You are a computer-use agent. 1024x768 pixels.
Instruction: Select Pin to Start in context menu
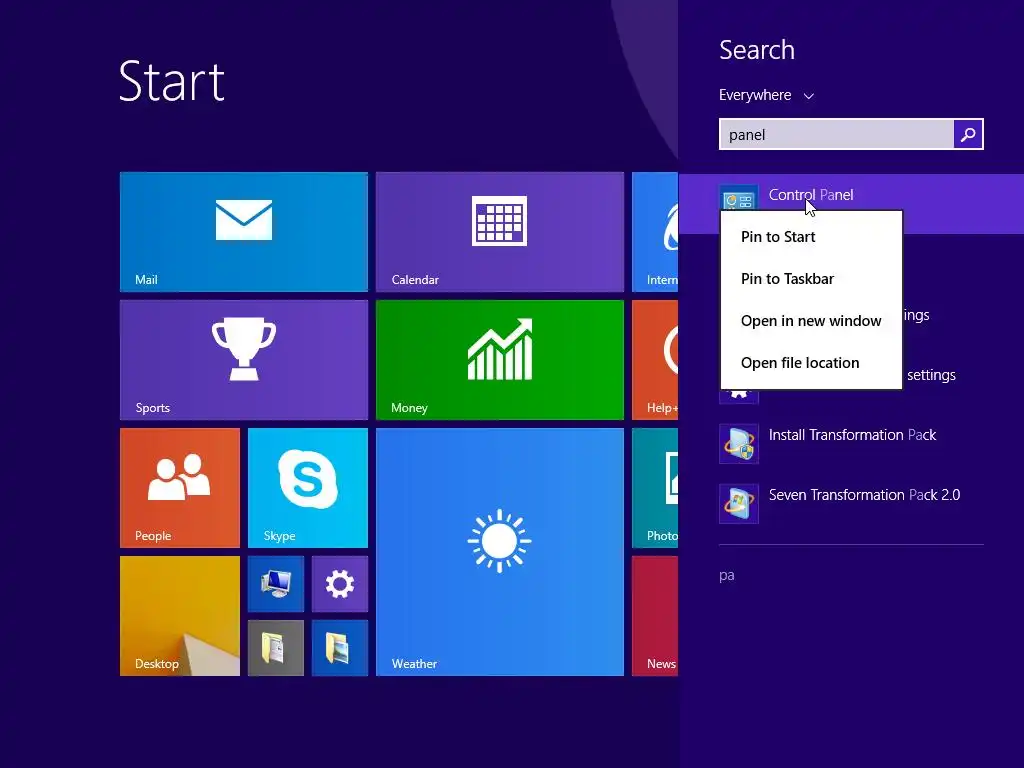click(x=811, y=237)
